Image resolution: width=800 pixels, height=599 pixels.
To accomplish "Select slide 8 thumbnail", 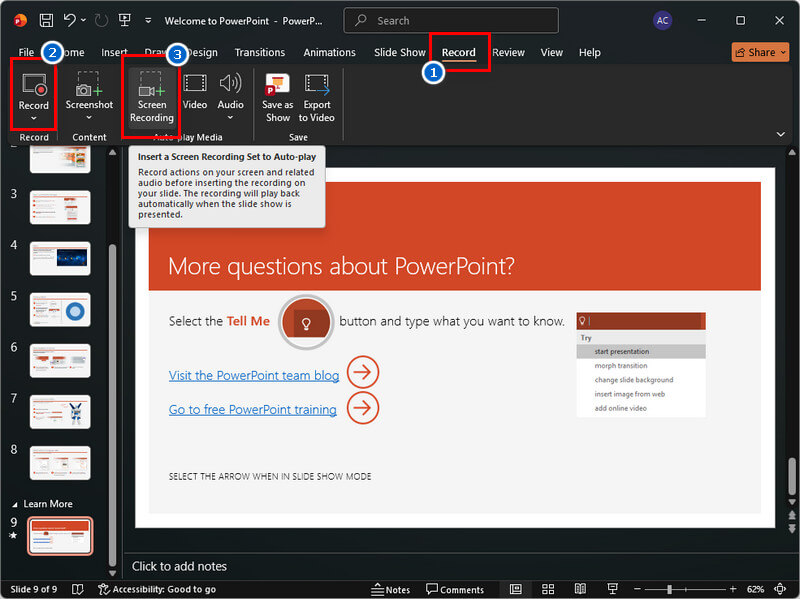I will (60, 463).
